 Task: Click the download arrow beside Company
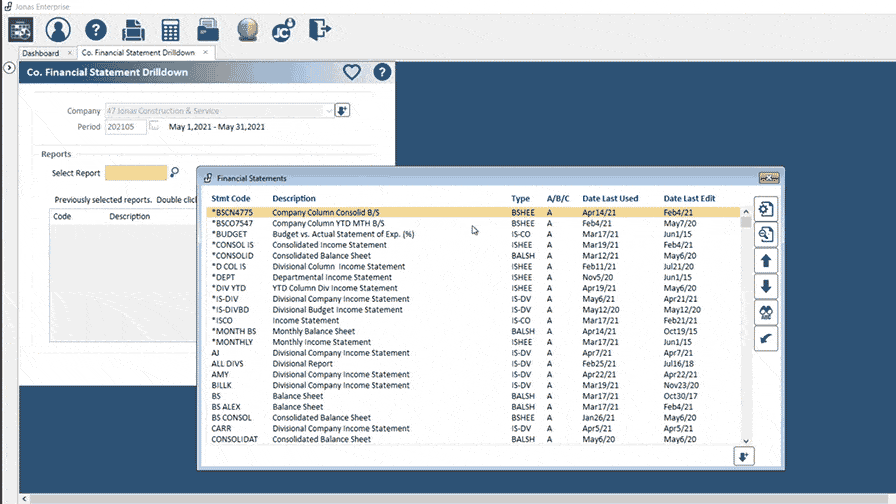pyautogui.click(x=342, y=110)
